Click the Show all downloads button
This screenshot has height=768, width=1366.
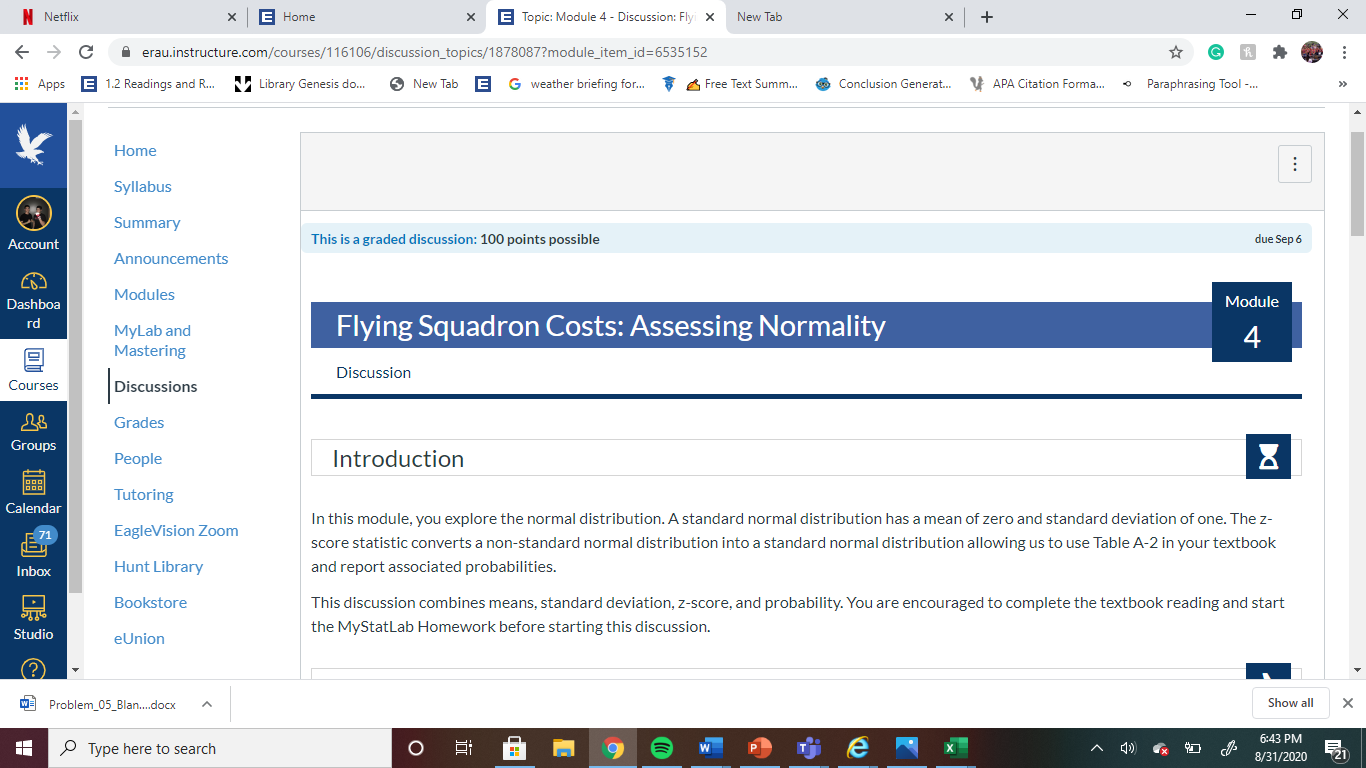(1290, 702)
